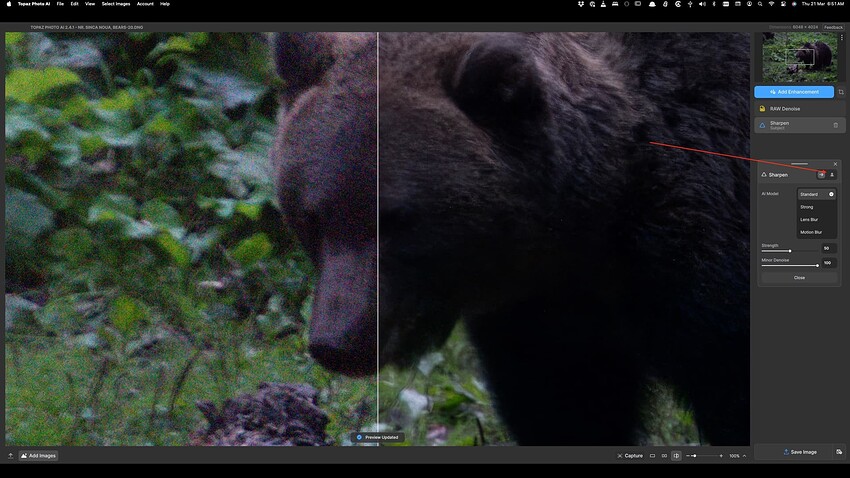The image size is (850, 478).
Task: Switch to side-by-side view layout
Action: 664,456
